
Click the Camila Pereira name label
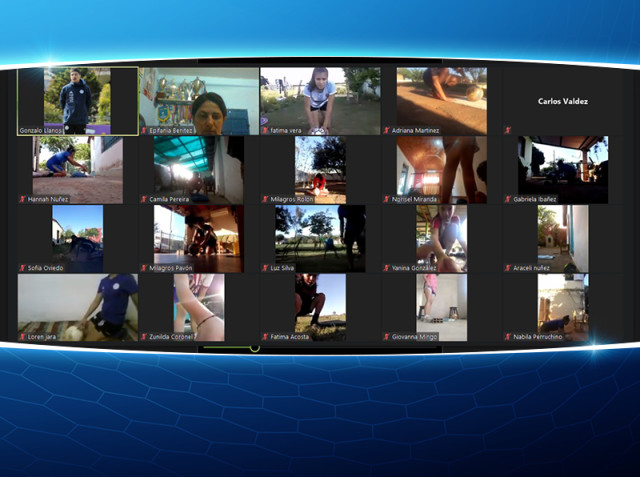(169, 199)
